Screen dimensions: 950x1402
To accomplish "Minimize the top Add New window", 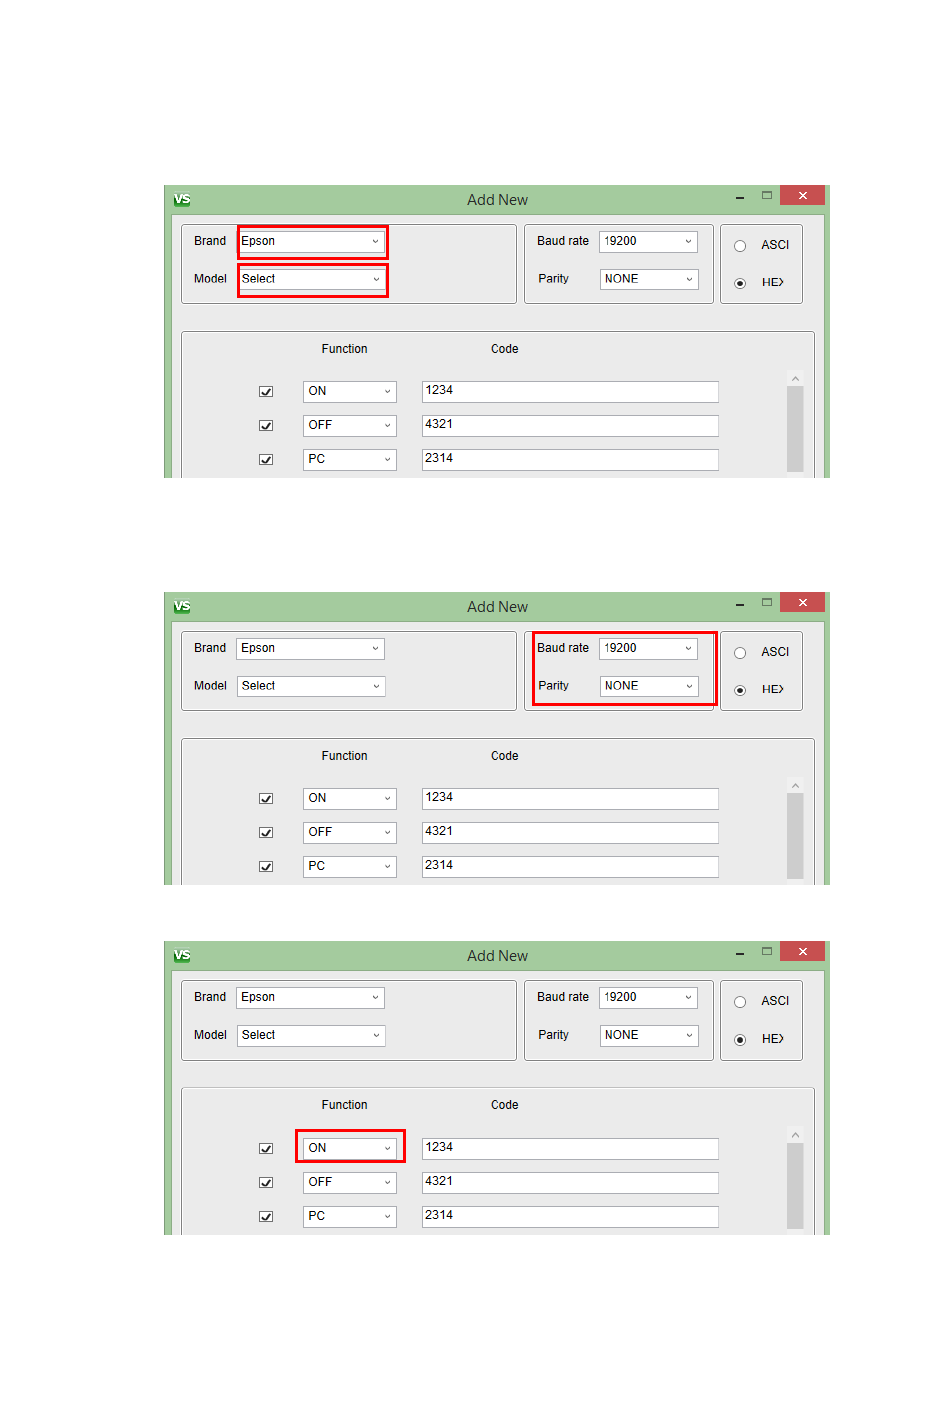I will point(739,198).
